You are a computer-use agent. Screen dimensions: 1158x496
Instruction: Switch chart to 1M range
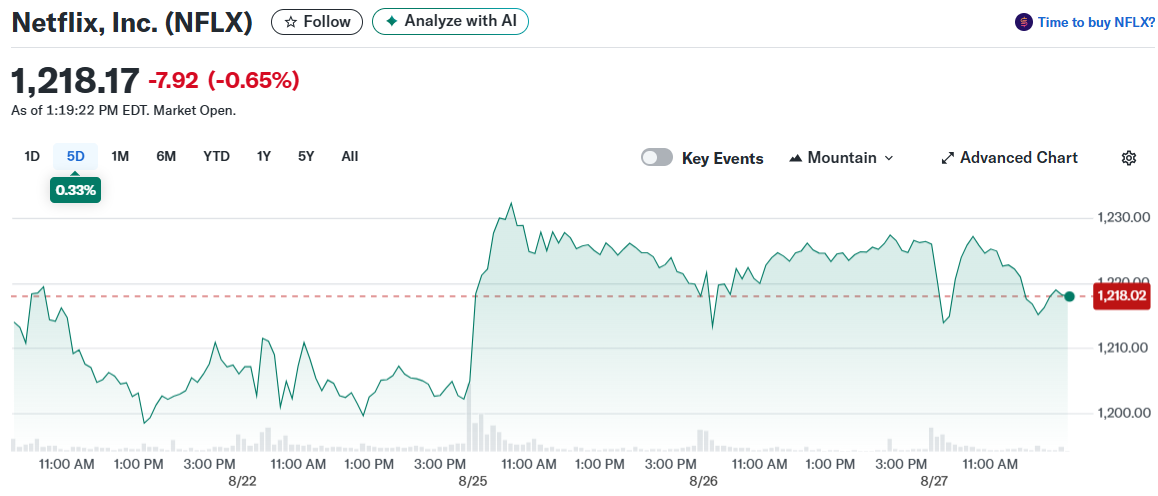pos(120,156)
